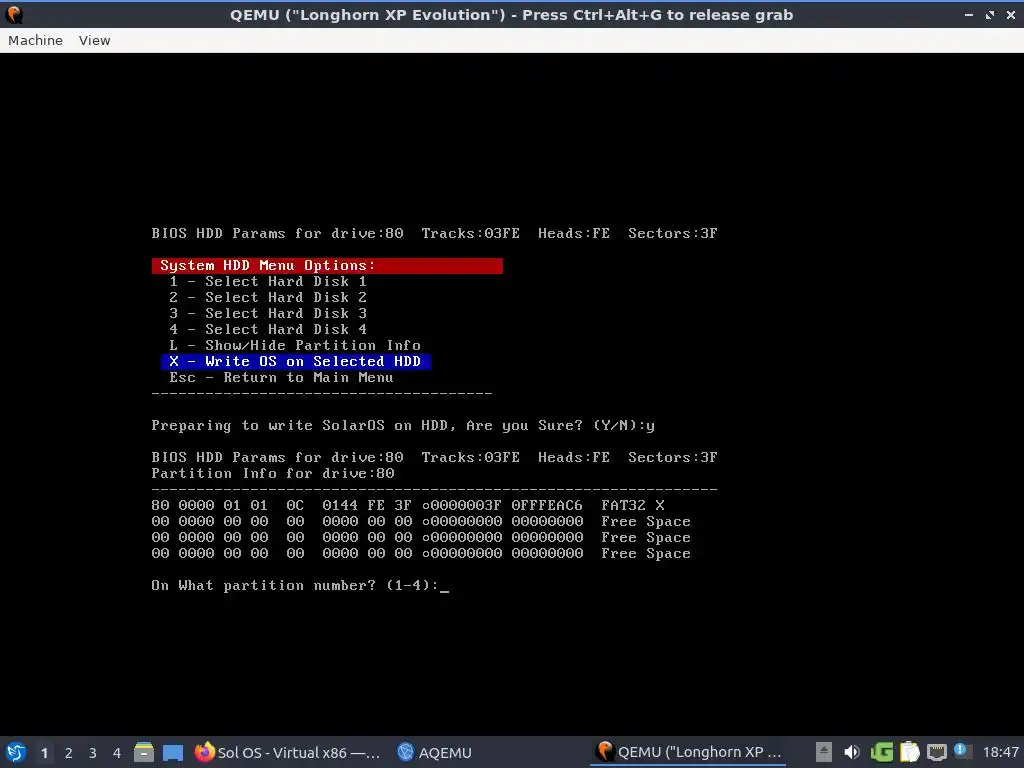
Task: Open the file manager taskbar icon
Action: [144, 752]
